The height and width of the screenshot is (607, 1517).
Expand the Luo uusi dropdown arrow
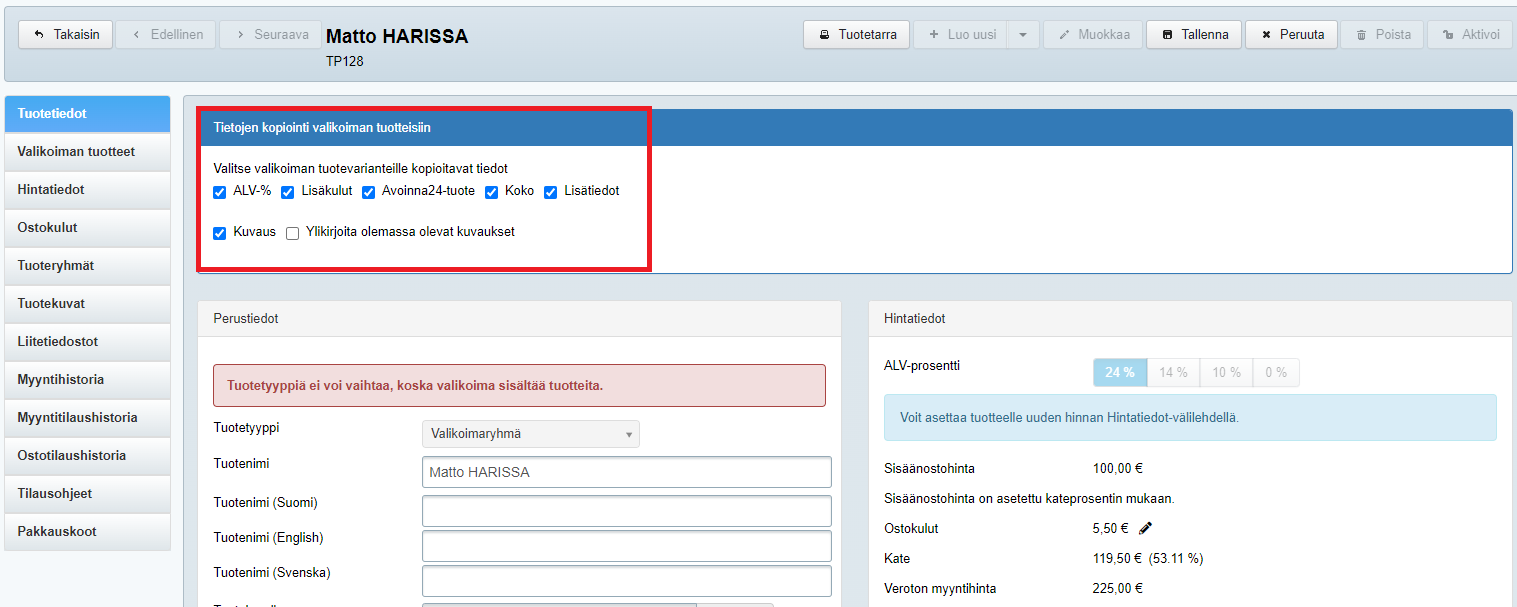1022,34
